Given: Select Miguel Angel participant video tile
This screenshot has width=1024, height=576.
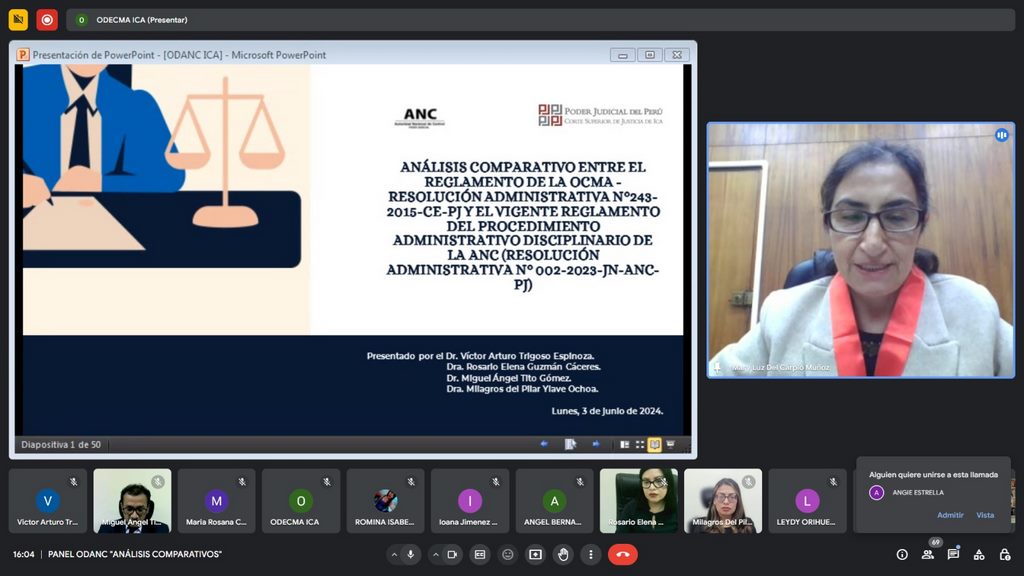Looking at the screenshot, I should pos(133,501).
